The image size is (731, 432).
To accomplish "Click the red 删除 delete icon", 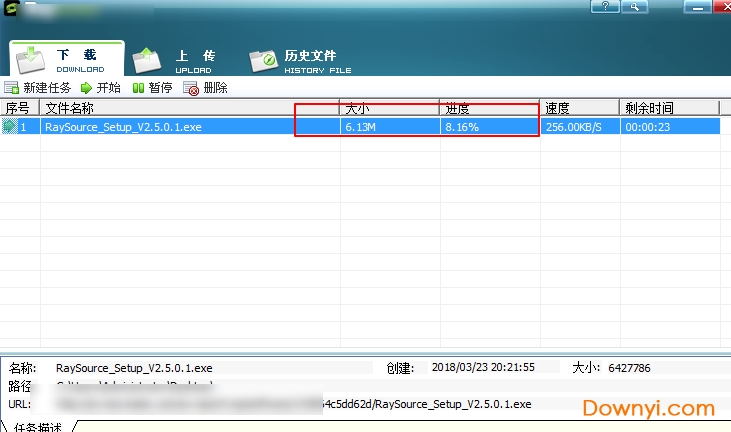I will tap(191, 88).
